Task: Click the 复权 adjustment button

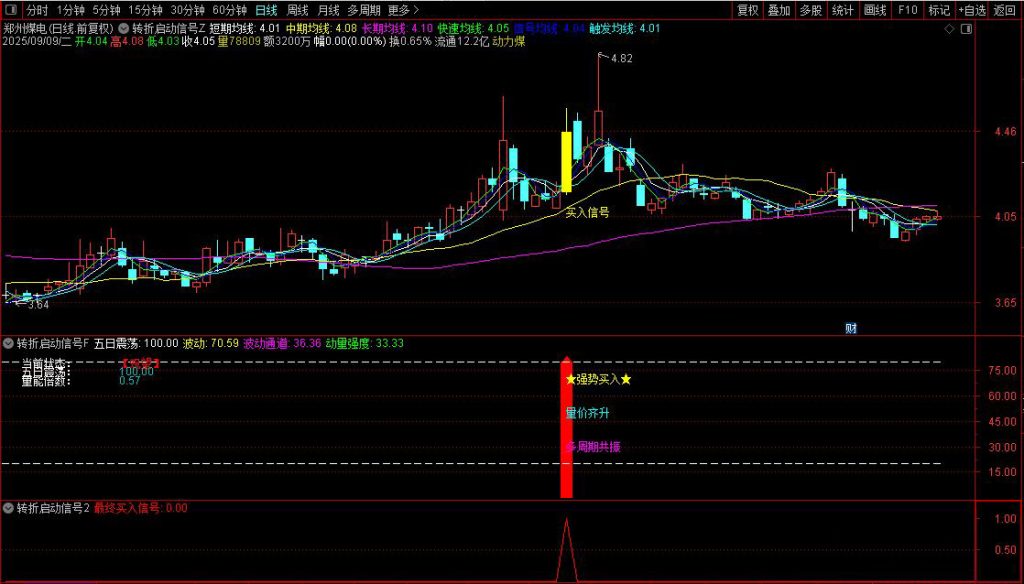Action: click(748, 10)
